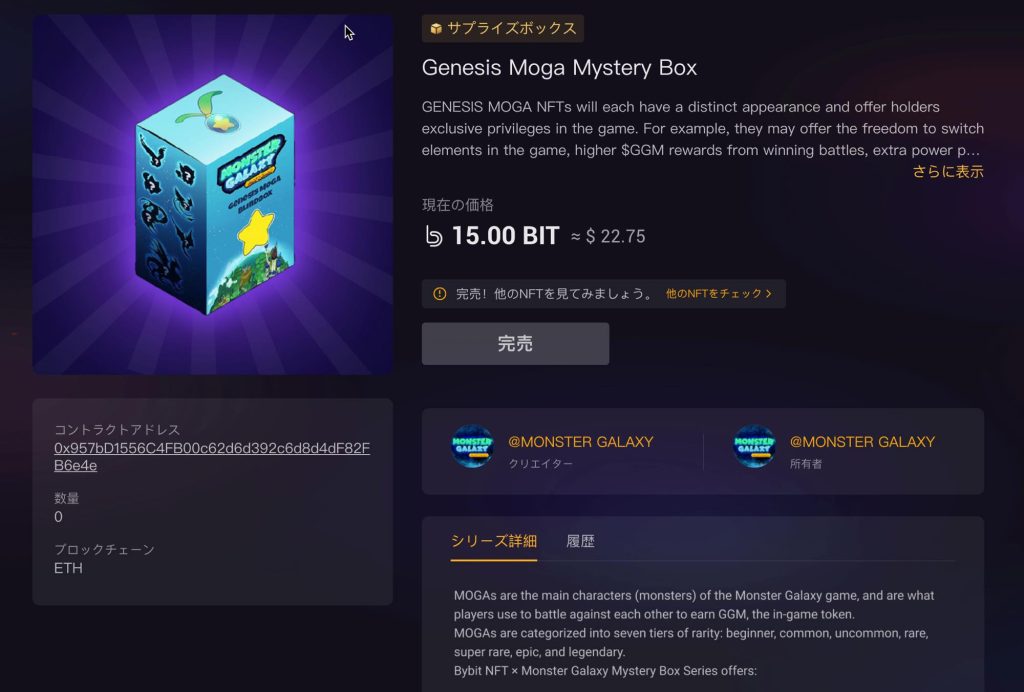Screen dimensions: 1024x692
Task: Click the surprise box cube icon
Action: click(436, 29)
